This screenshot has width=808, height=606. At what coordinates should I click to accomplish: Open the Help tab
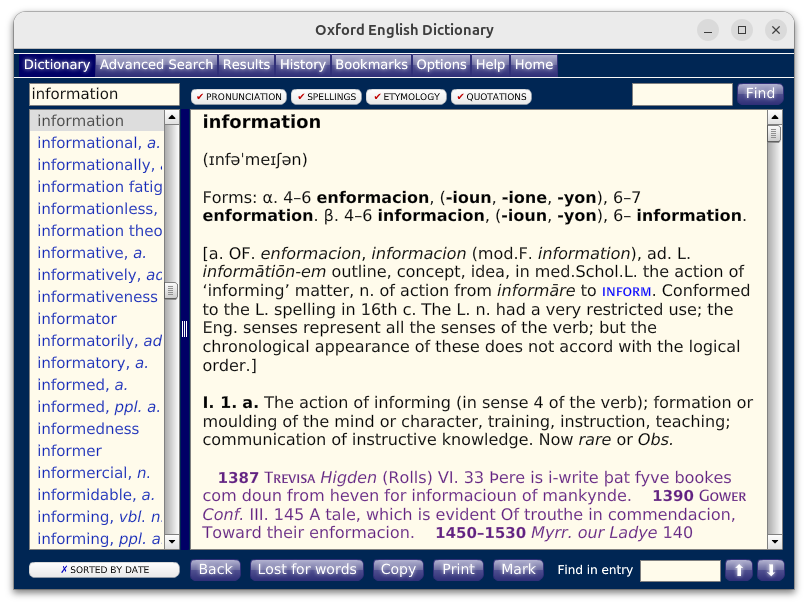tap(490, 64)
